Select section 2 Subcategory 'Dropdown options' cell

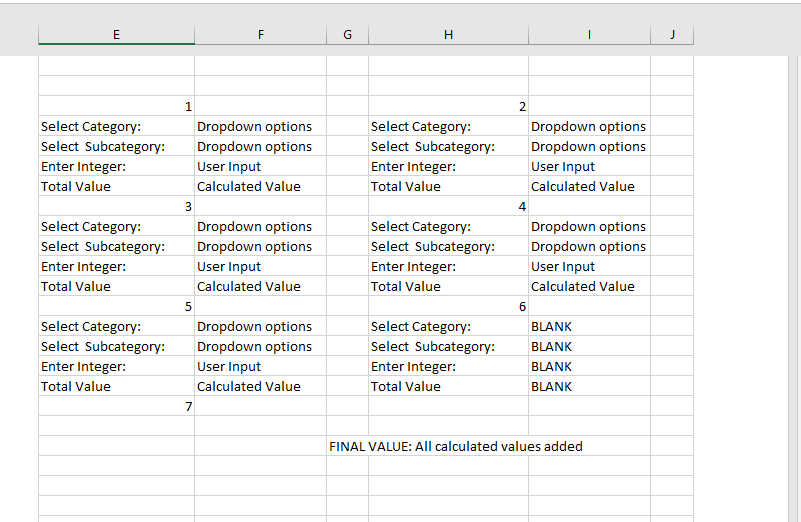click(590, 146)
